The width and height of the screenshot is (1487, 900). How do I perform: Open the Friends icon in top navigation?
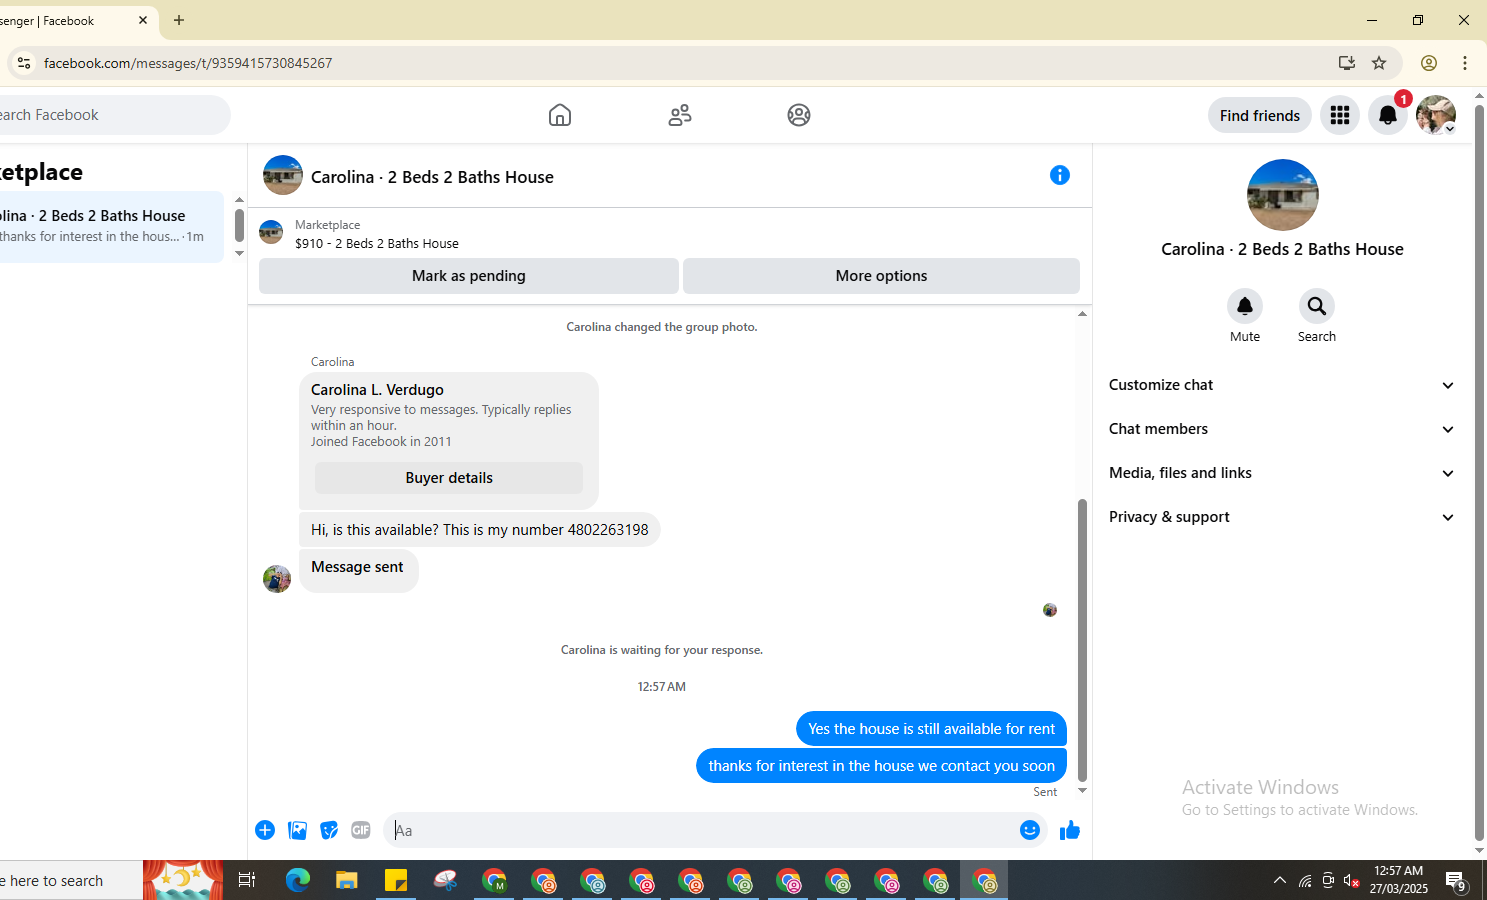tap(680, 115)
